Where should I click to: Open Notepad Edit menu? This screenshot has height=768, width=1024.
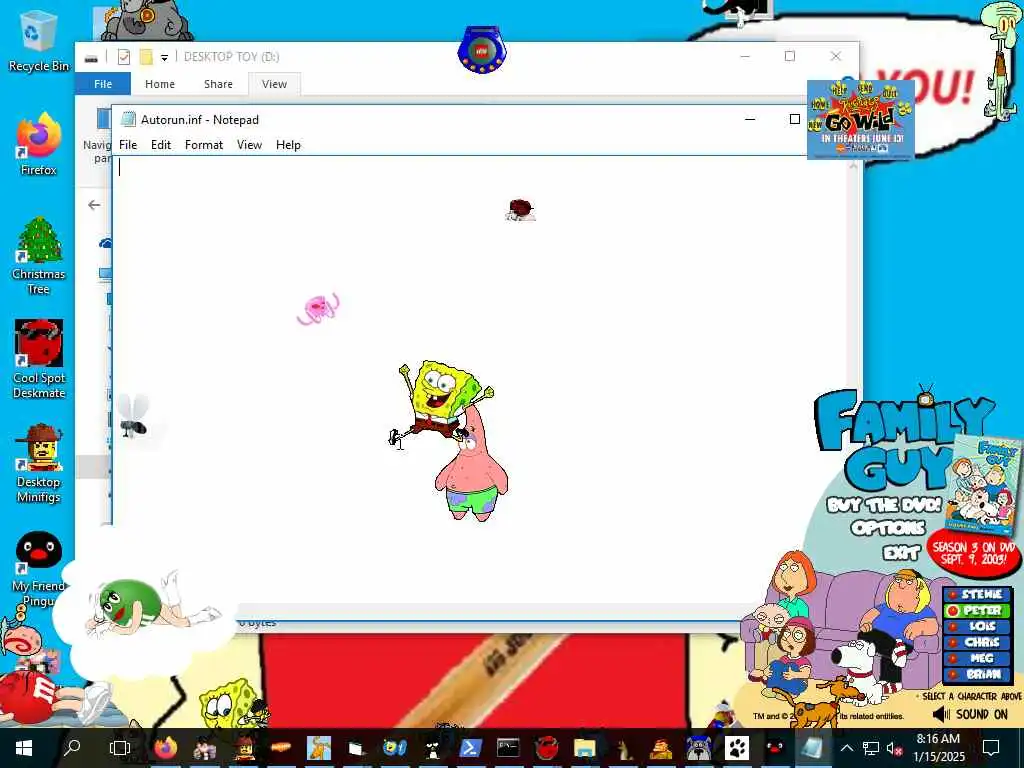tap(161, 145)
